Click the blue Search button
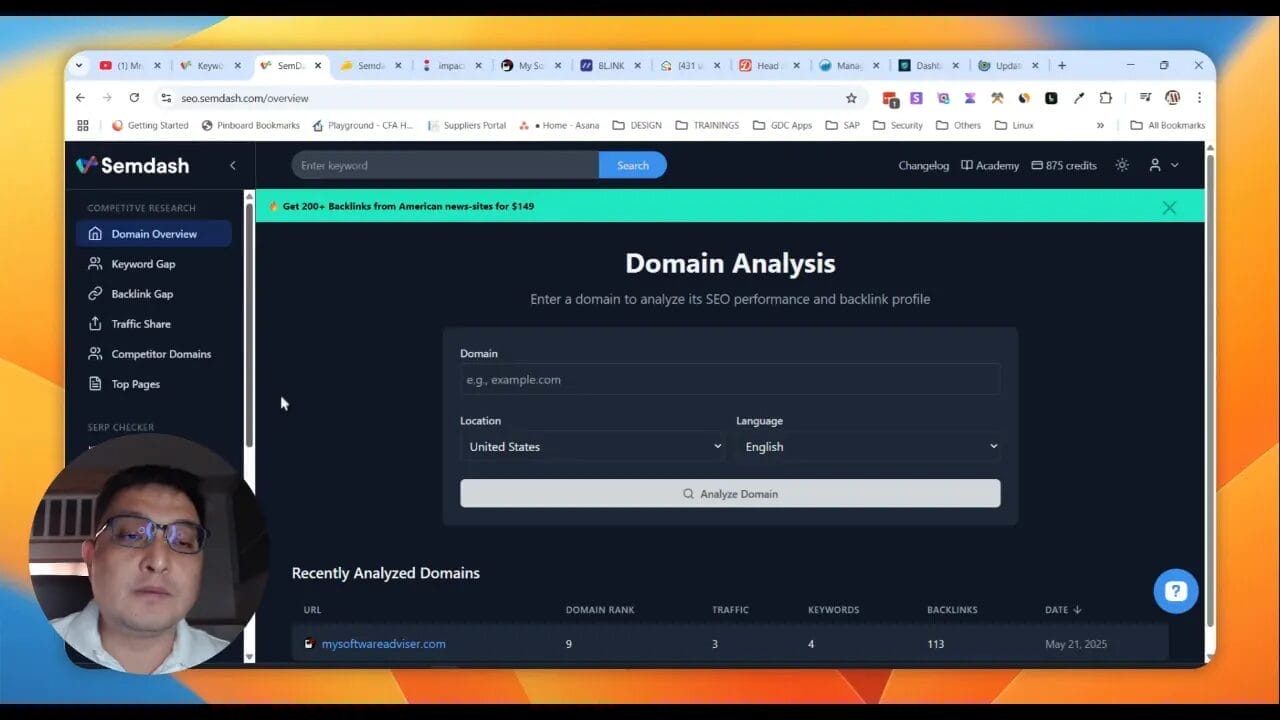1280x720 pixels. [632, 165]
